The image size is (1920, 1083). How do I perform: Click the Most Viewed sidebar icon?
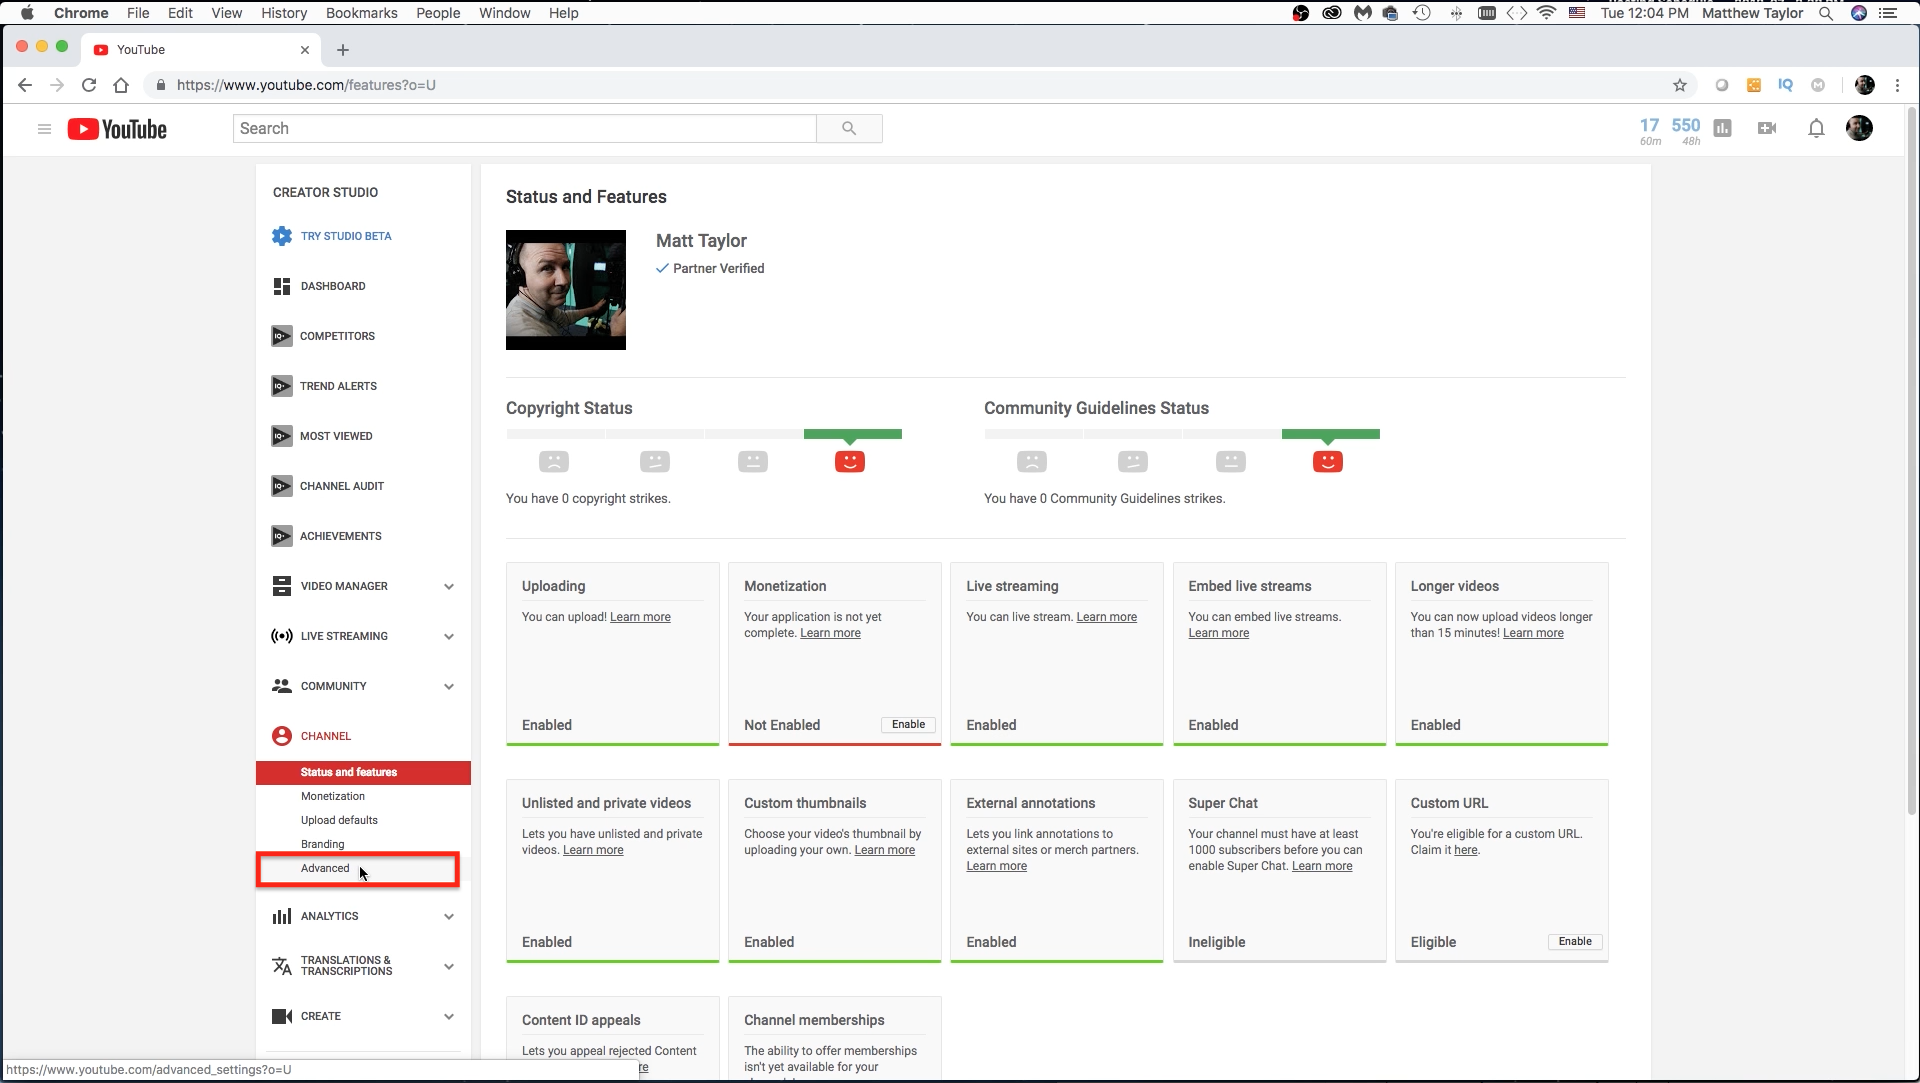pyautogui.click(x=282, y=436)
